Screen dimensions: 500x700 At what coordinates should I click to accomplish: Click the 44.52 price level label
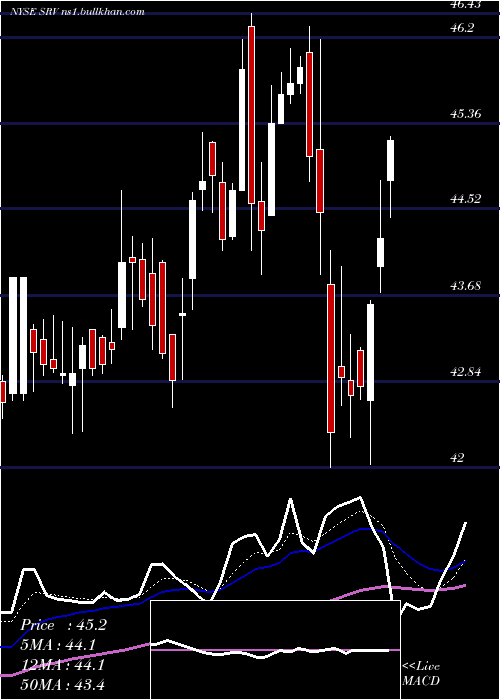(x=466, y=199)
